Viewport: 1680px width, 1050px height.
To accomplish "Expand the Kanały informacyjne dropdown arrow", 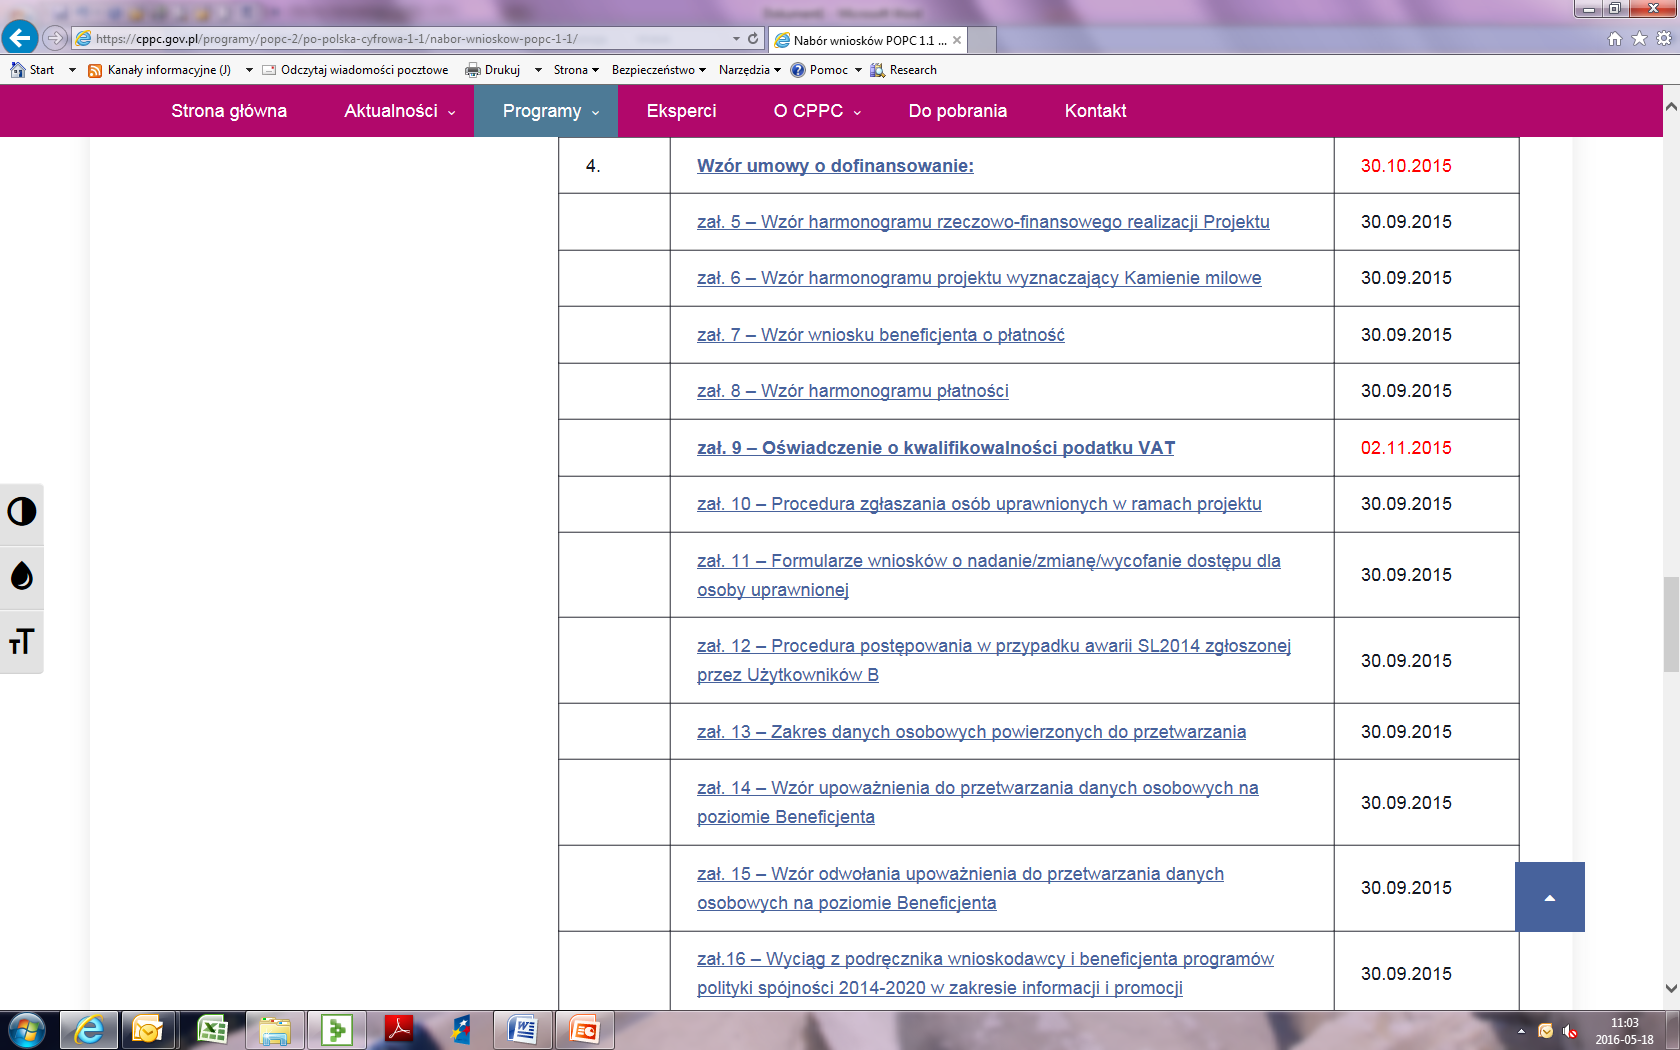I will (x=249, y=70).
